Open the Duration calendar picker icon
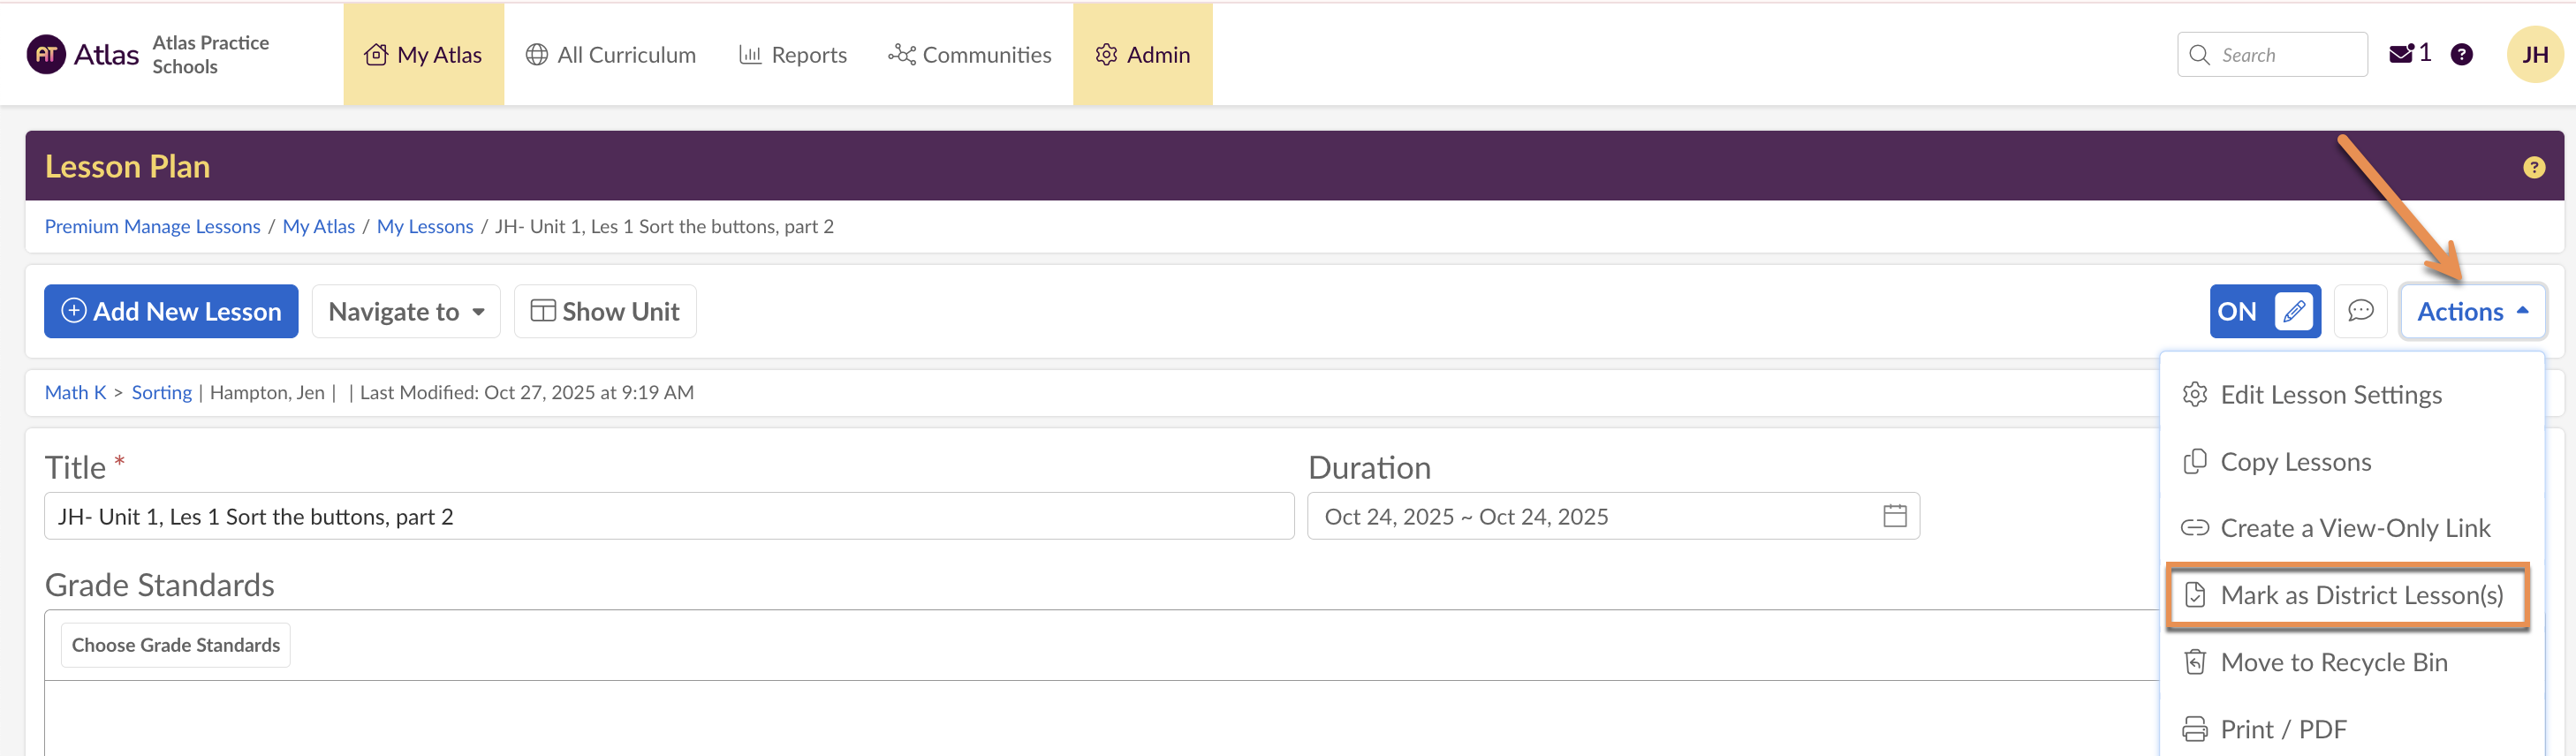 [1894, 516]
